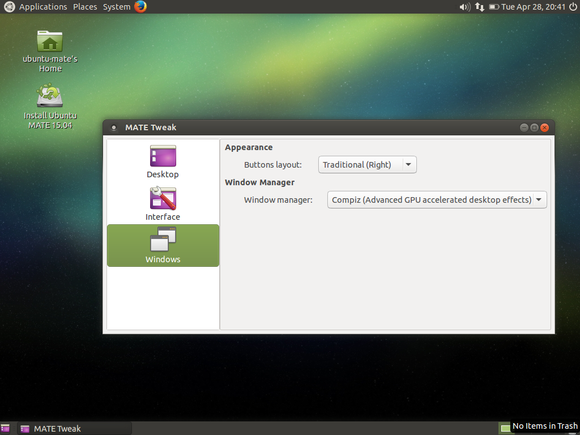
Task: Open ubuntu-mate's Home folder icon
Action: 50,51
